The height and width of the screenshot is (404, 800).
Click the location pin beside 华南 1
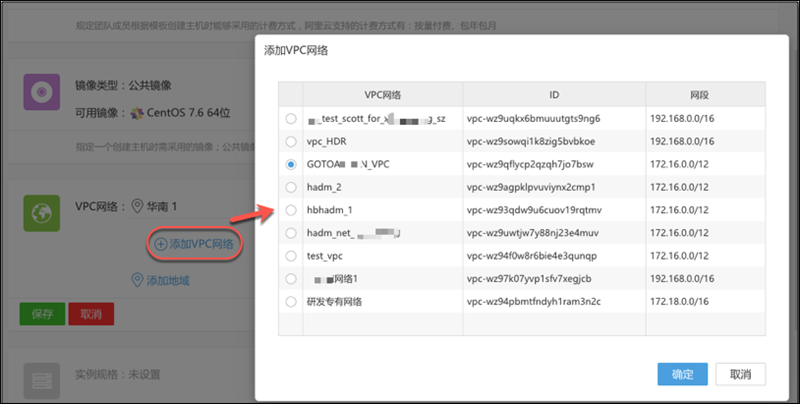pyautogui.click(x=137, y=206)
